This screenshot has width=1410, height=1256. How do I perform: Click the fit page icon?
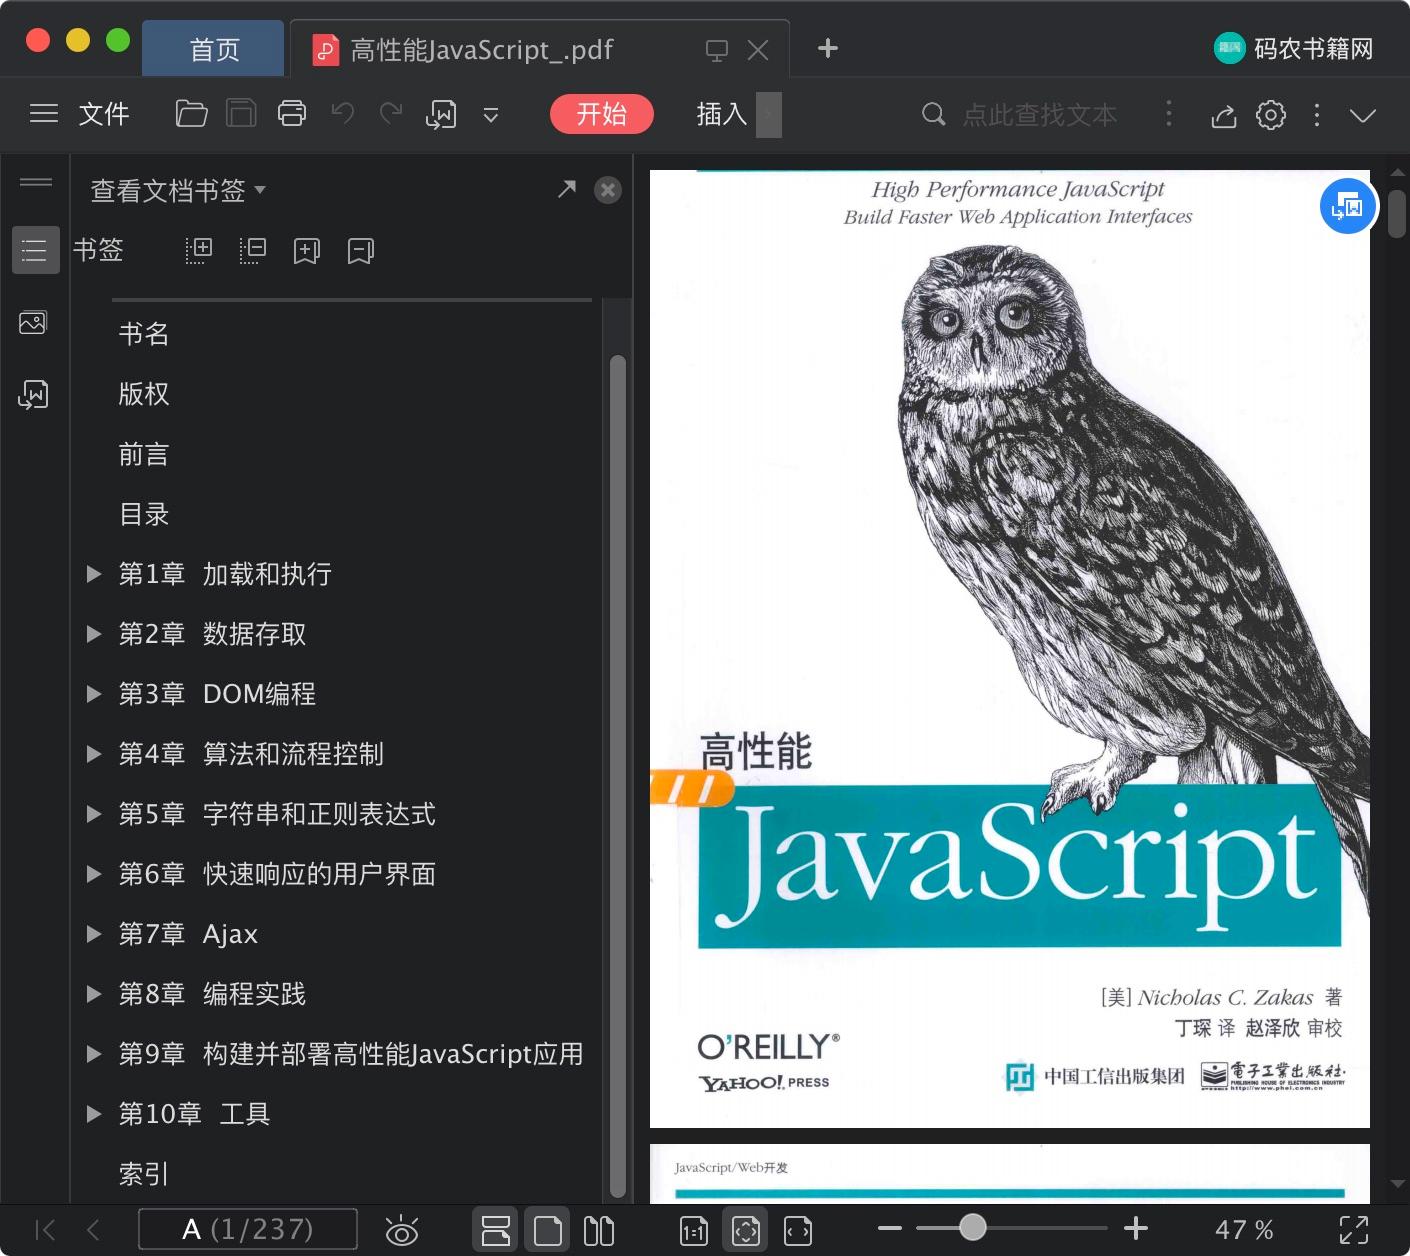746,1230
